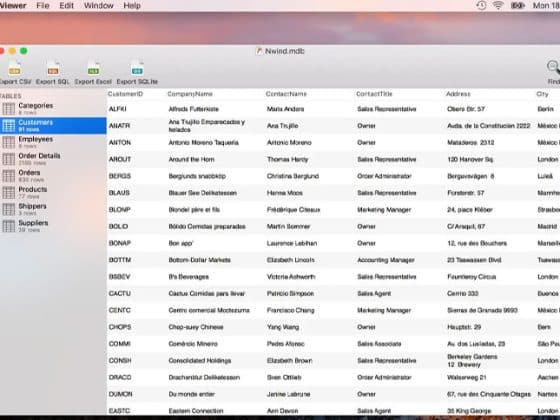This screenshot has height=420, width=560.
Task: Click the ALFKI customer ID cell
Action: tap(118, 109)
